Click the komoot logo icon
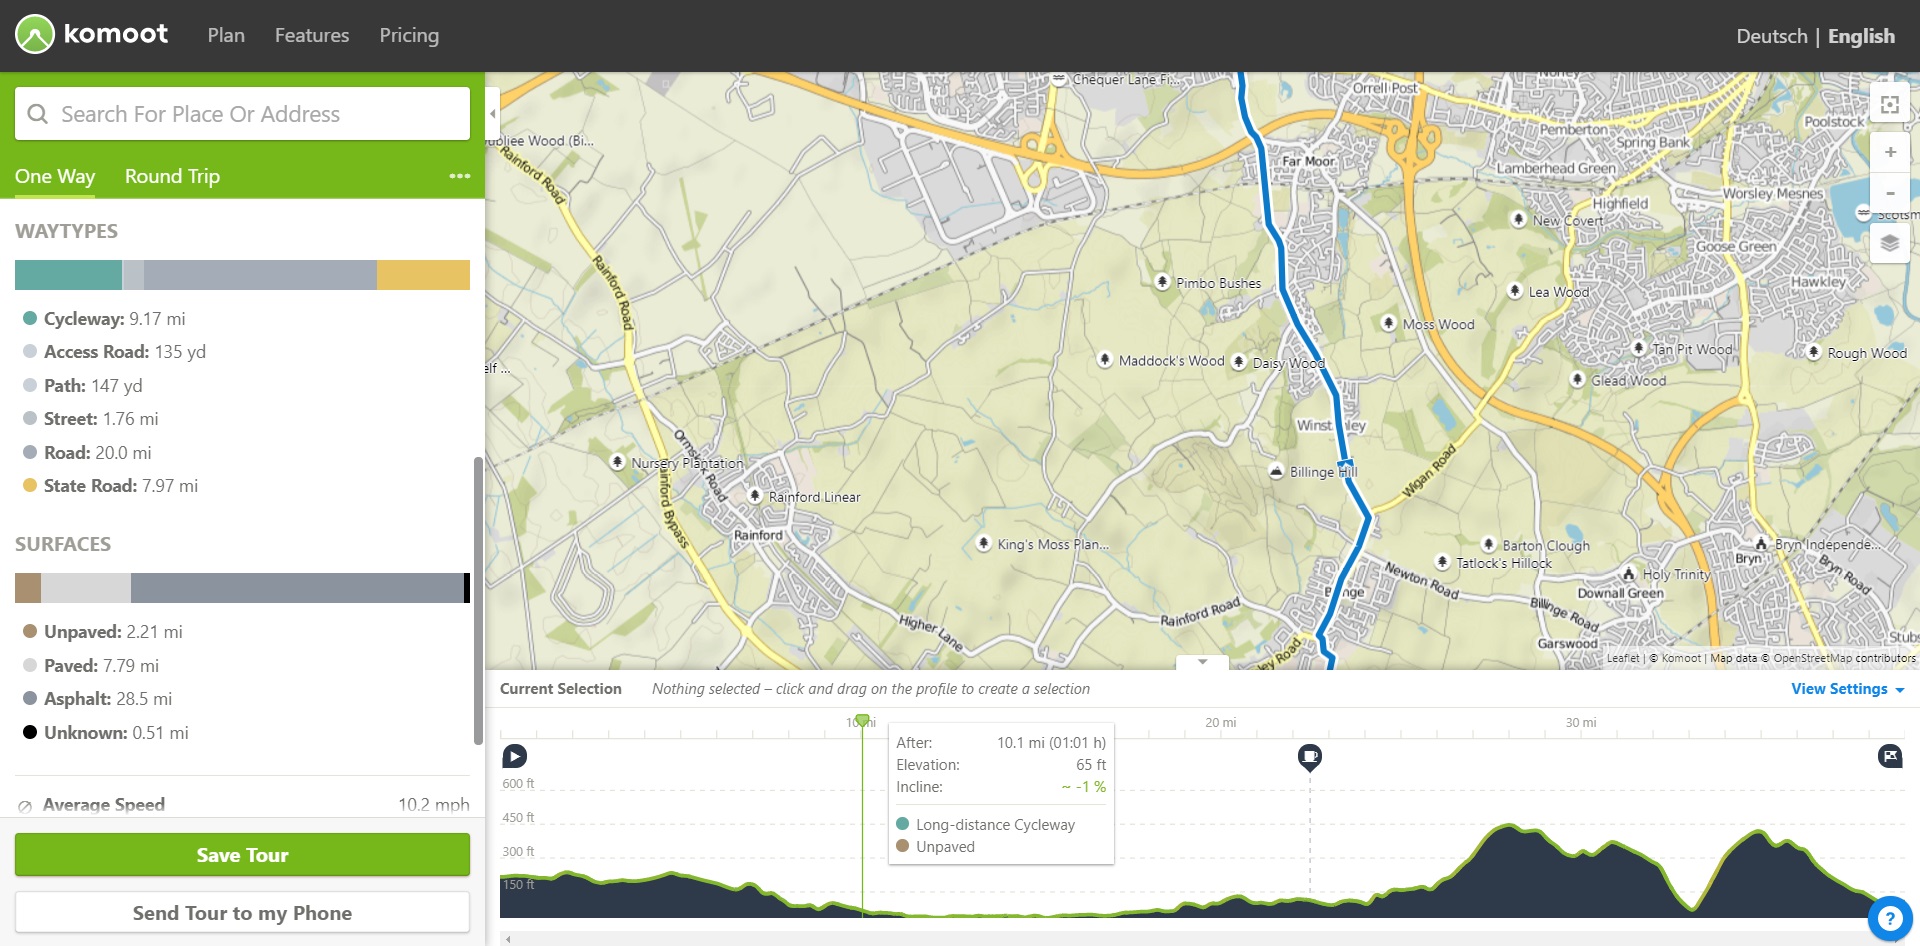The width and height of the screenshot is (1920, 946). click(35, 35)
